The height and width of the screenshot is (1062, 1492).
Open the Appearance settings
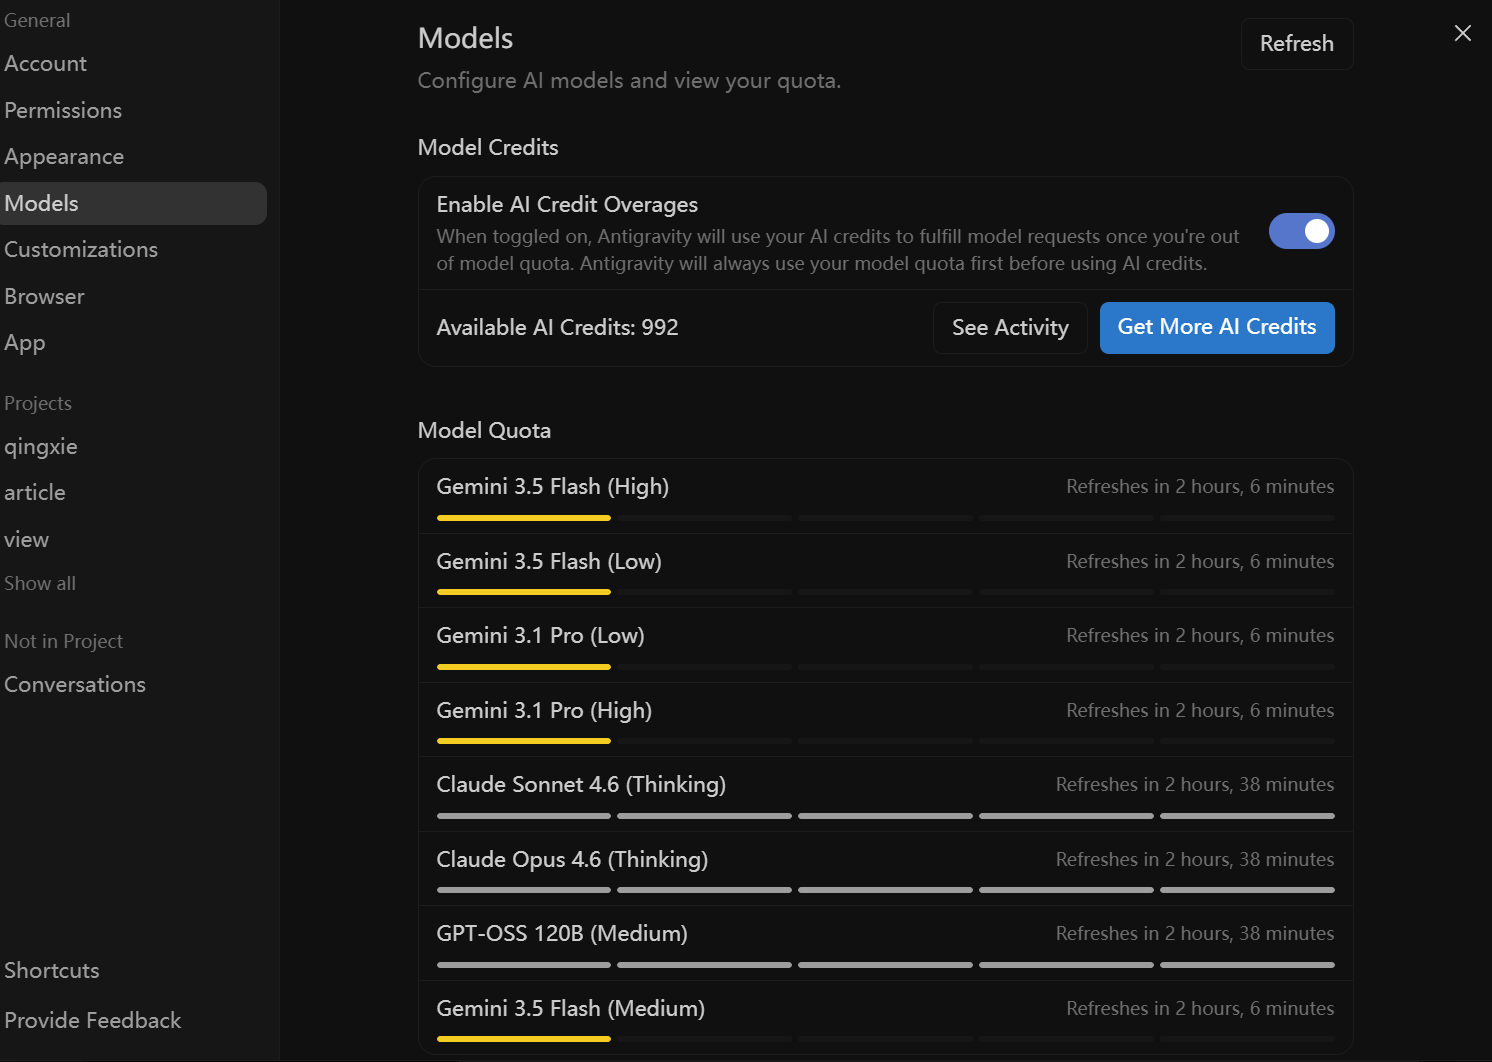pos(64,156)
